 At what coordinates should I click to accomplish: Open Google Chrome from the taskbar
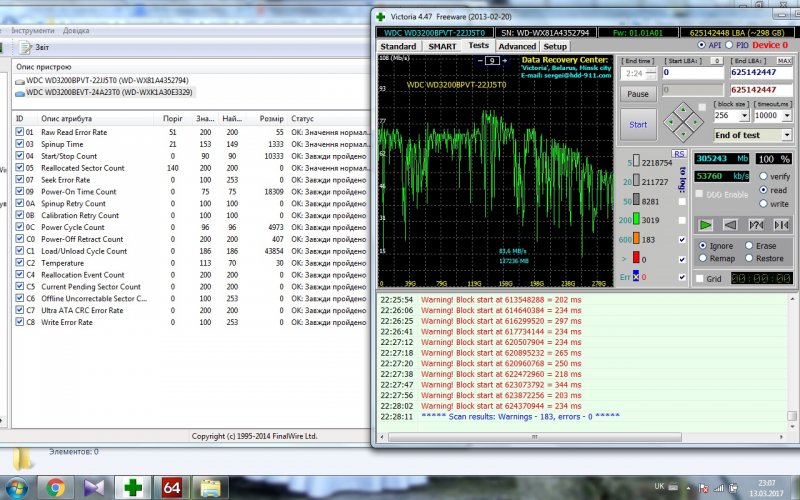click(55, 487)
